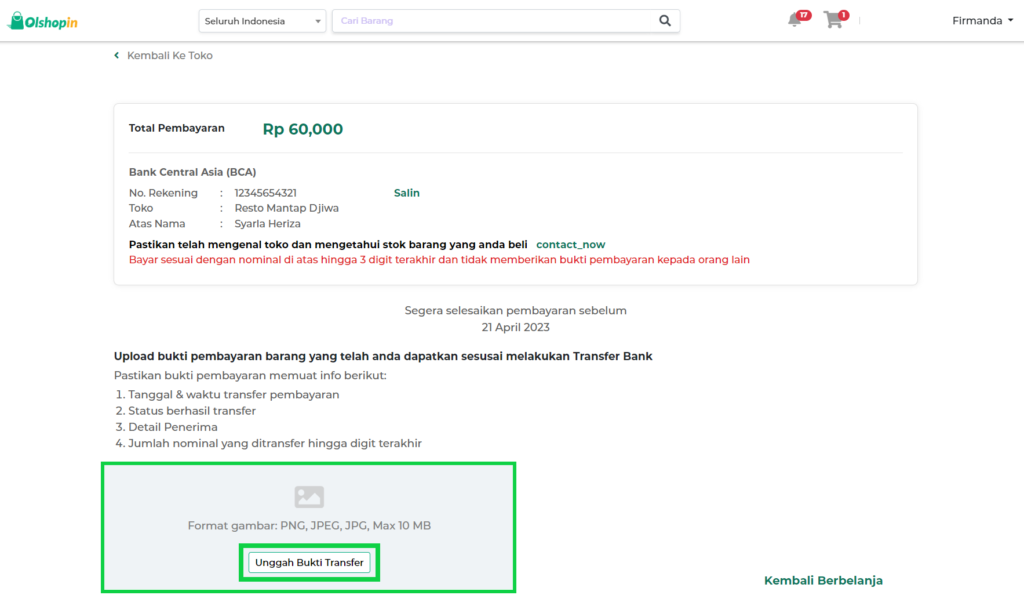Click the back chevron beside Kembali Ke Toko
Viewport: 1024px width, 606px height.
(x=116, y=55)
